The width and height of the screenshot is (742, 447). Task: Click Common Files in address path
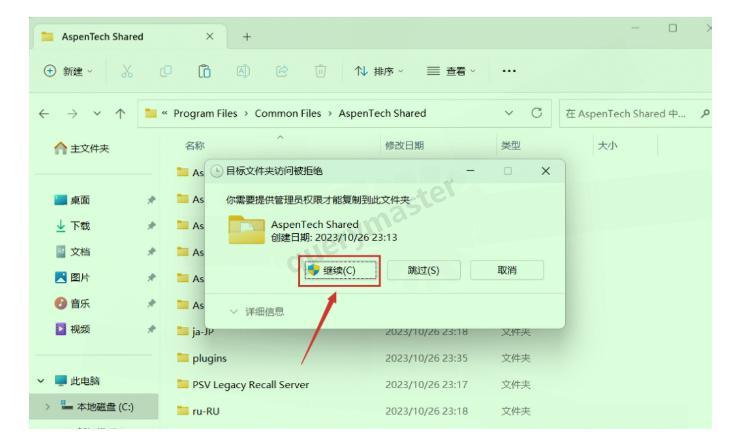point(288,114)
